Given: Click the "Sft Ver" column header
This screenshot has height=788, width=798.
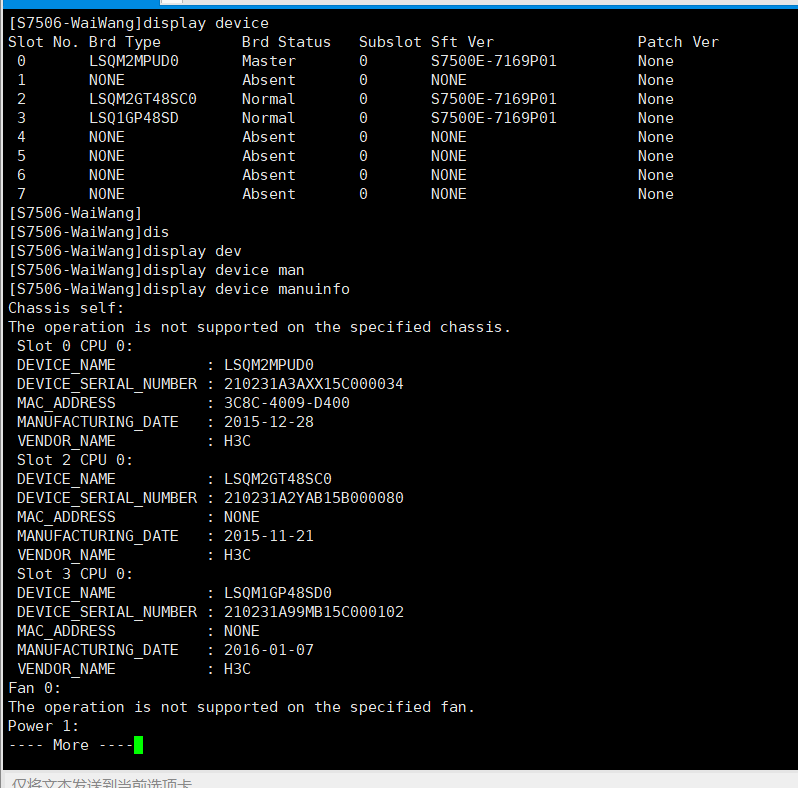Looking at the screenshot, I should tap(462, 42).
